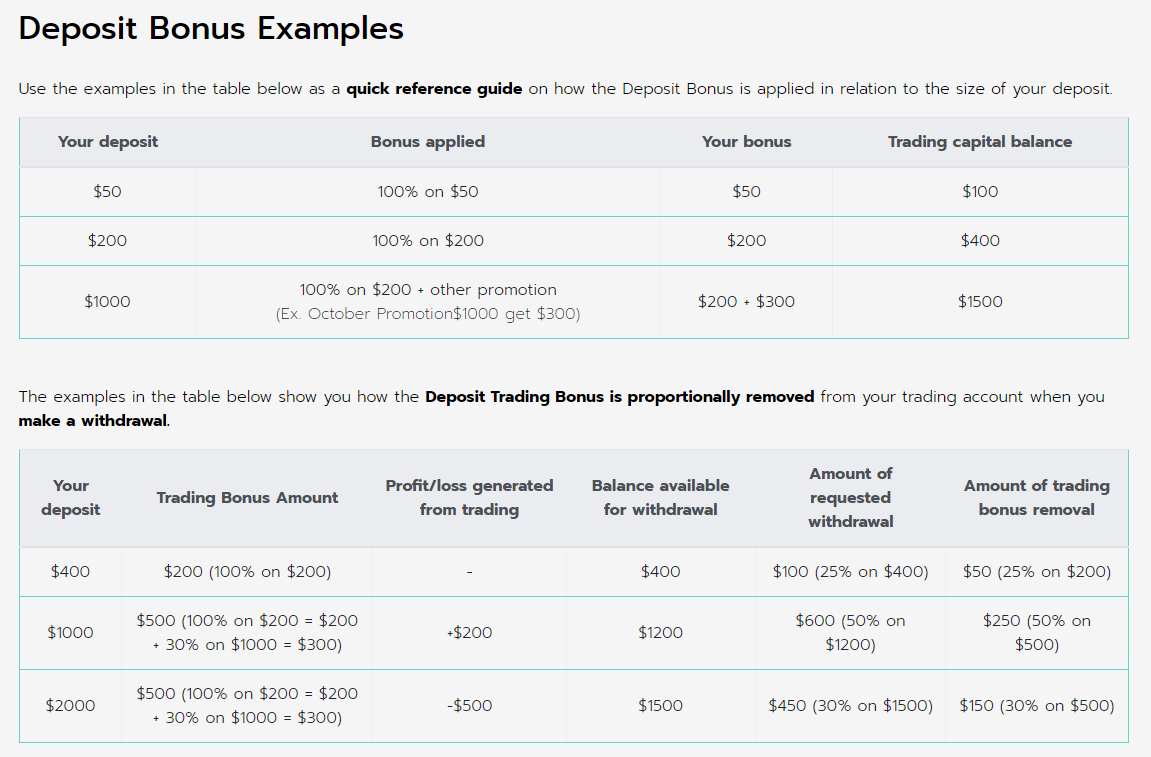
Task: Select the quick reference guide bold text
Action: tap(434, 89)
